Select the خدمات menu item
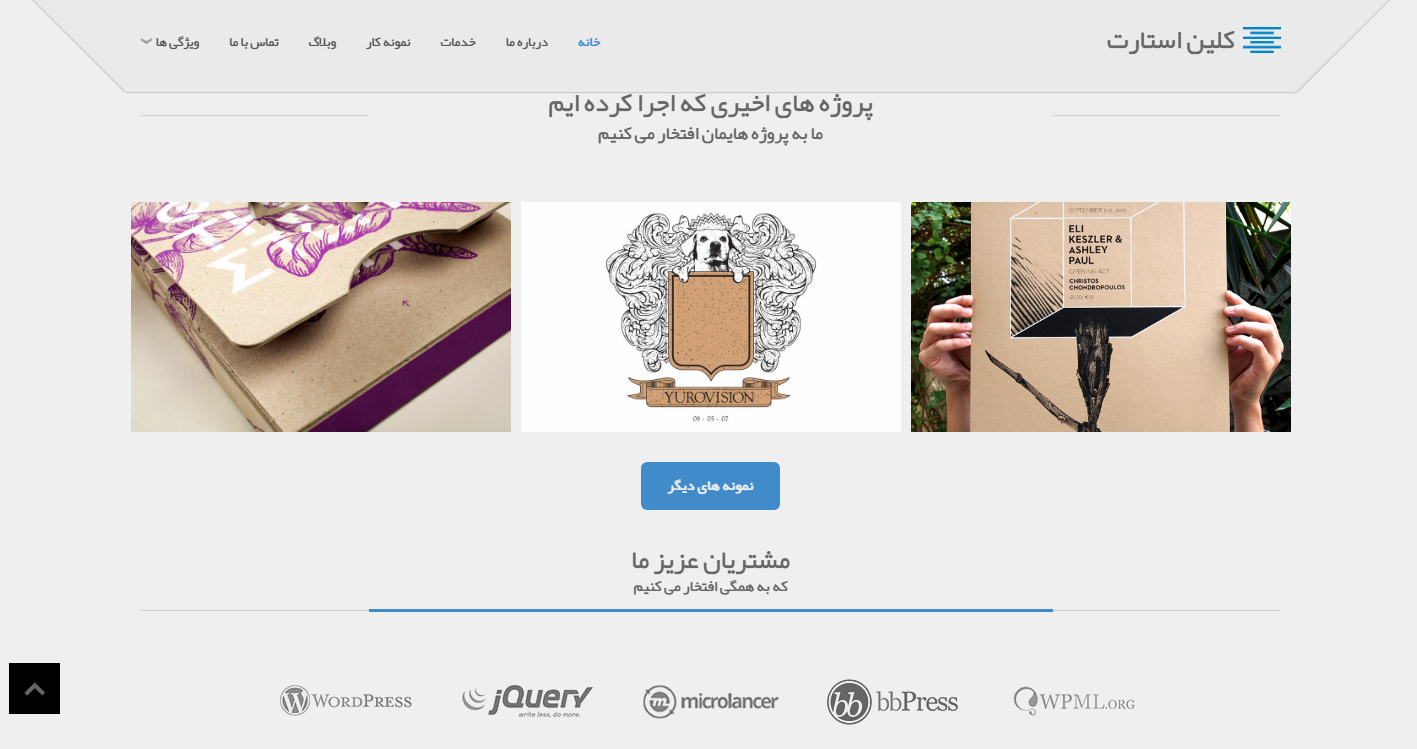 (x=458, y=42)
